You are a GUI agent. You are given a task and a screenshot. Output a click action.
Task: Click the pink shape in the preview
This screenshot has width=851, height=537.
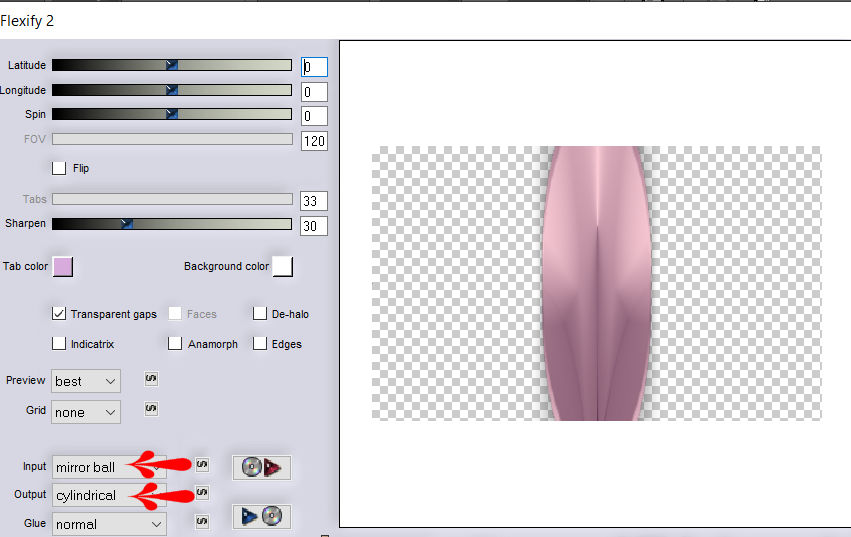(596, 283)
